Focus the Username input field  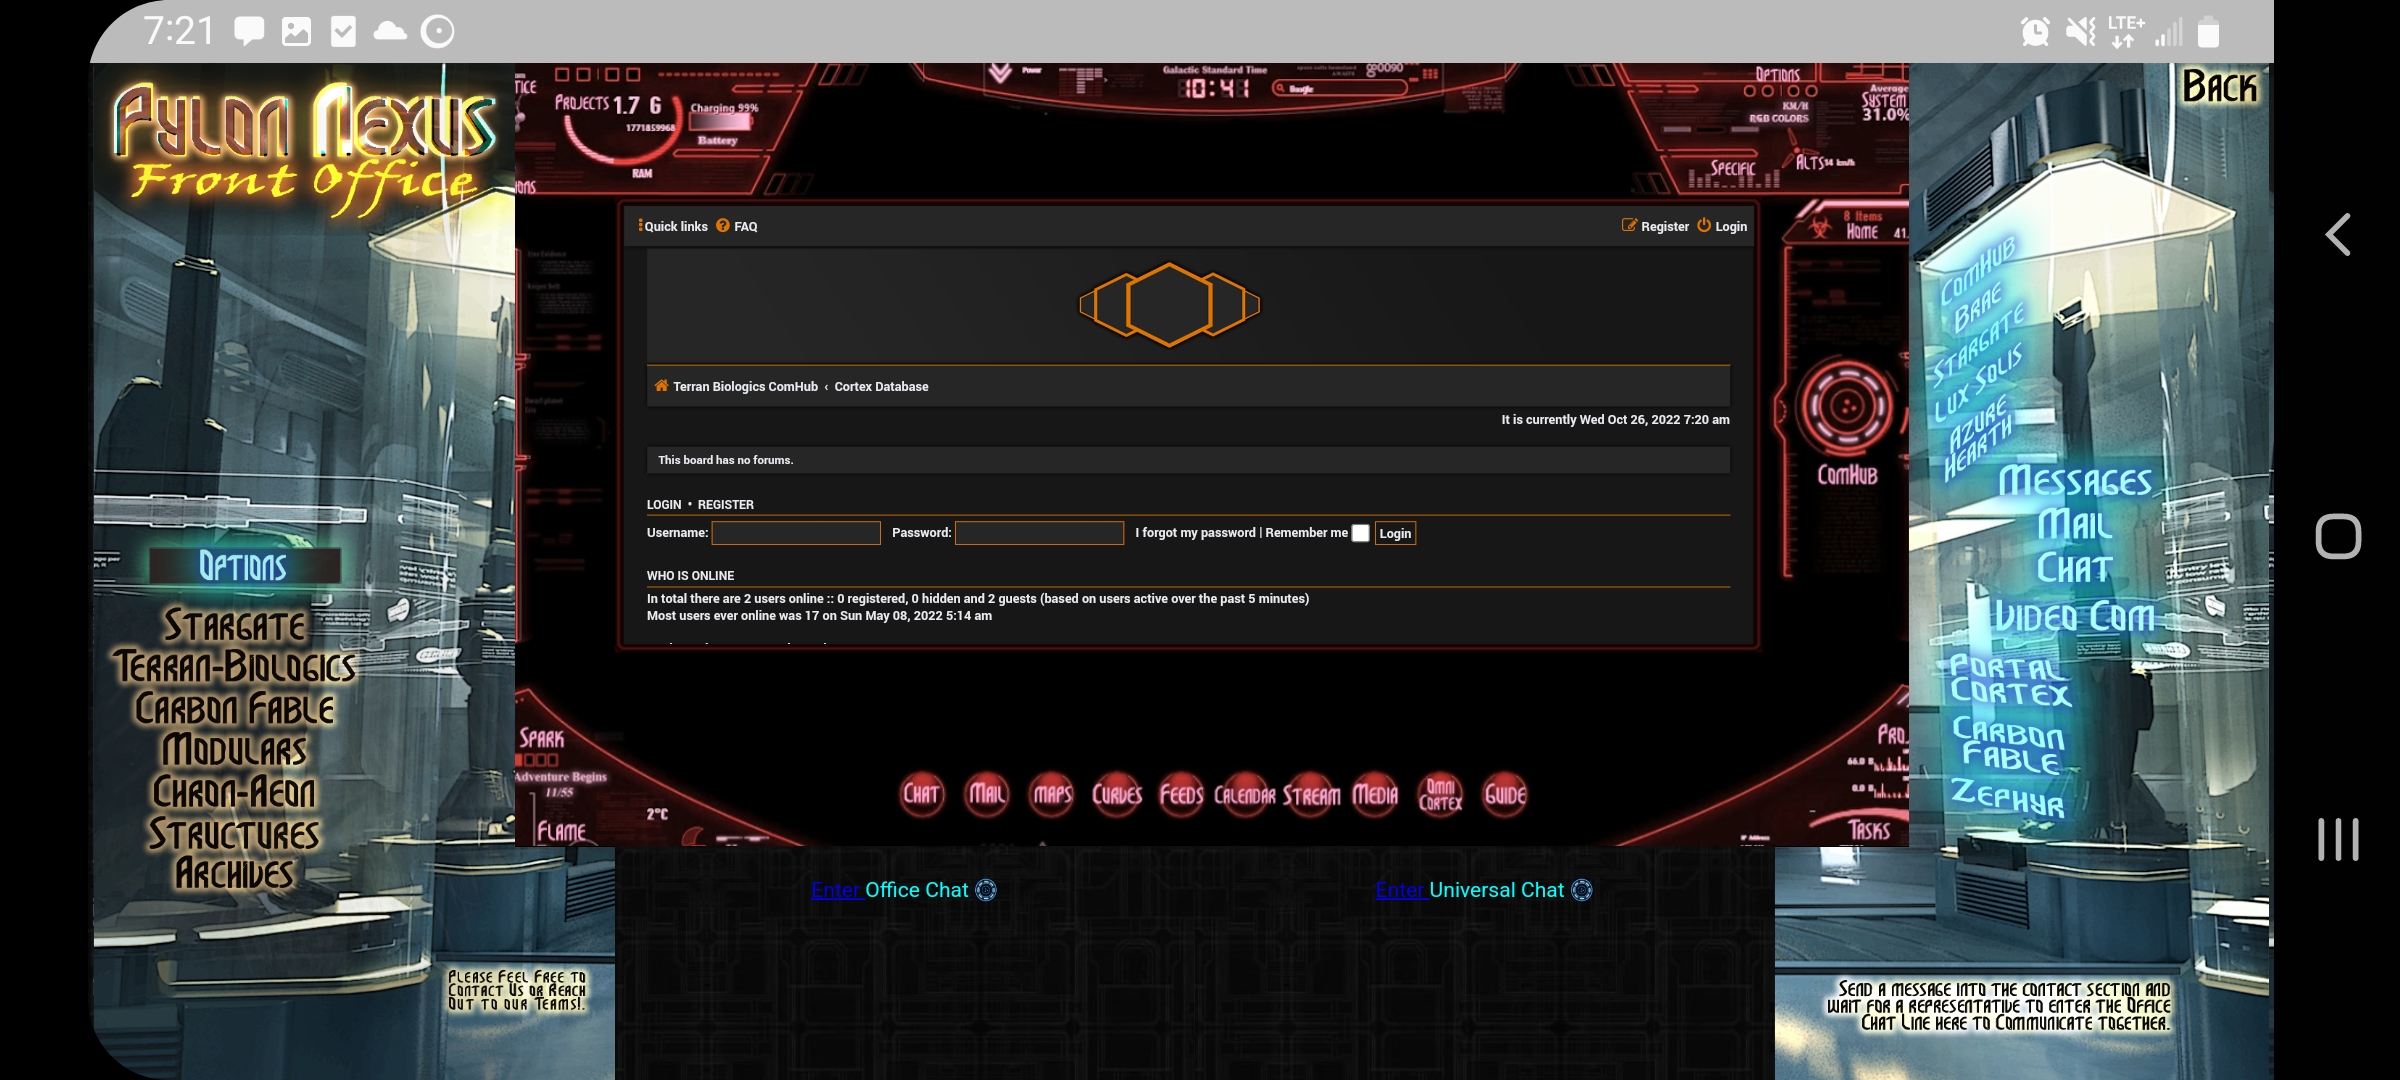click(x=796, y=533)
